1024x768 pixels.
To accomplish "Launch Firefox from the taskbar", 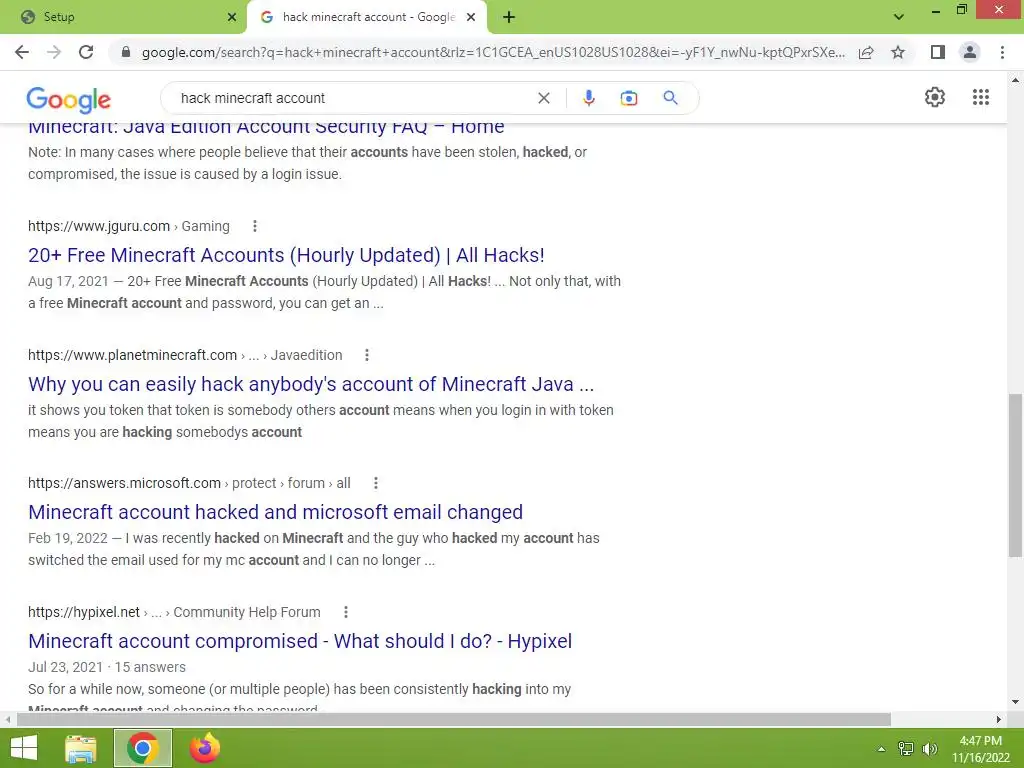I will point(204,748).
